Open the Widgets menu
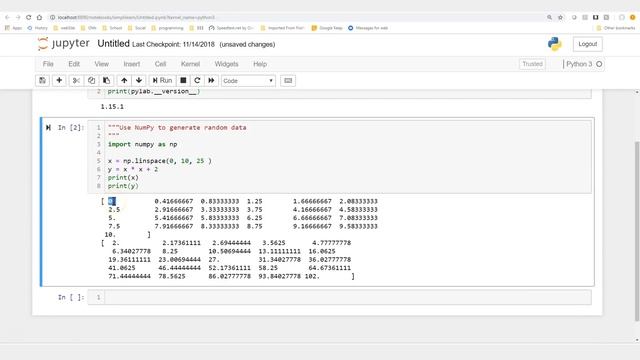 coord(227,64)
